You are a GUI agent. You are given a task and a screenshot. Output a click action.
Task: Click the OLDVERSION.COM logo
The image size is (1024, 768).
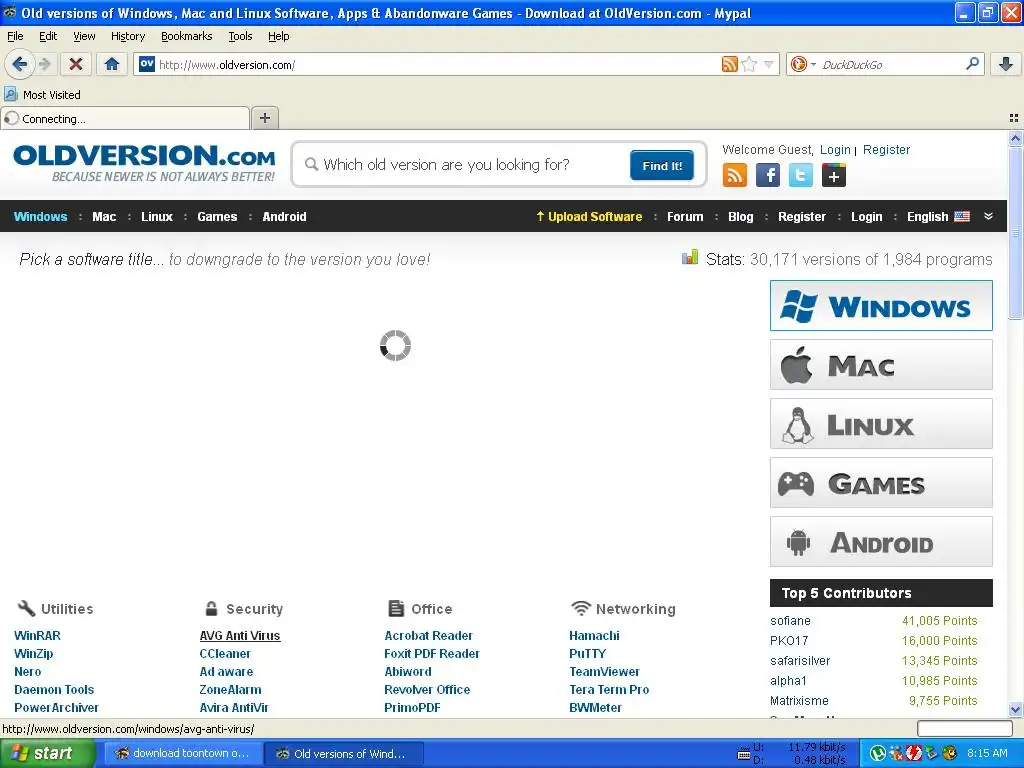pos(144,163)
